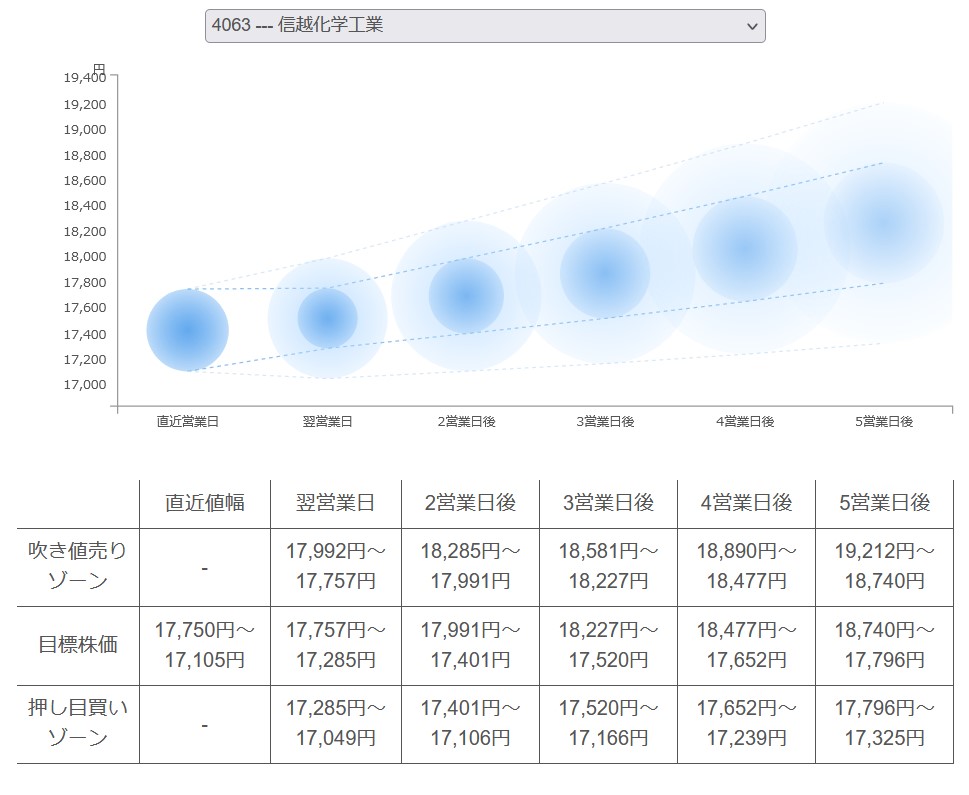Image resolution: width=969 pixels, height=795 pixels.
Task: Click x-axis label 4営業日後
Action: pyautogui.click(x=745, y=422)
